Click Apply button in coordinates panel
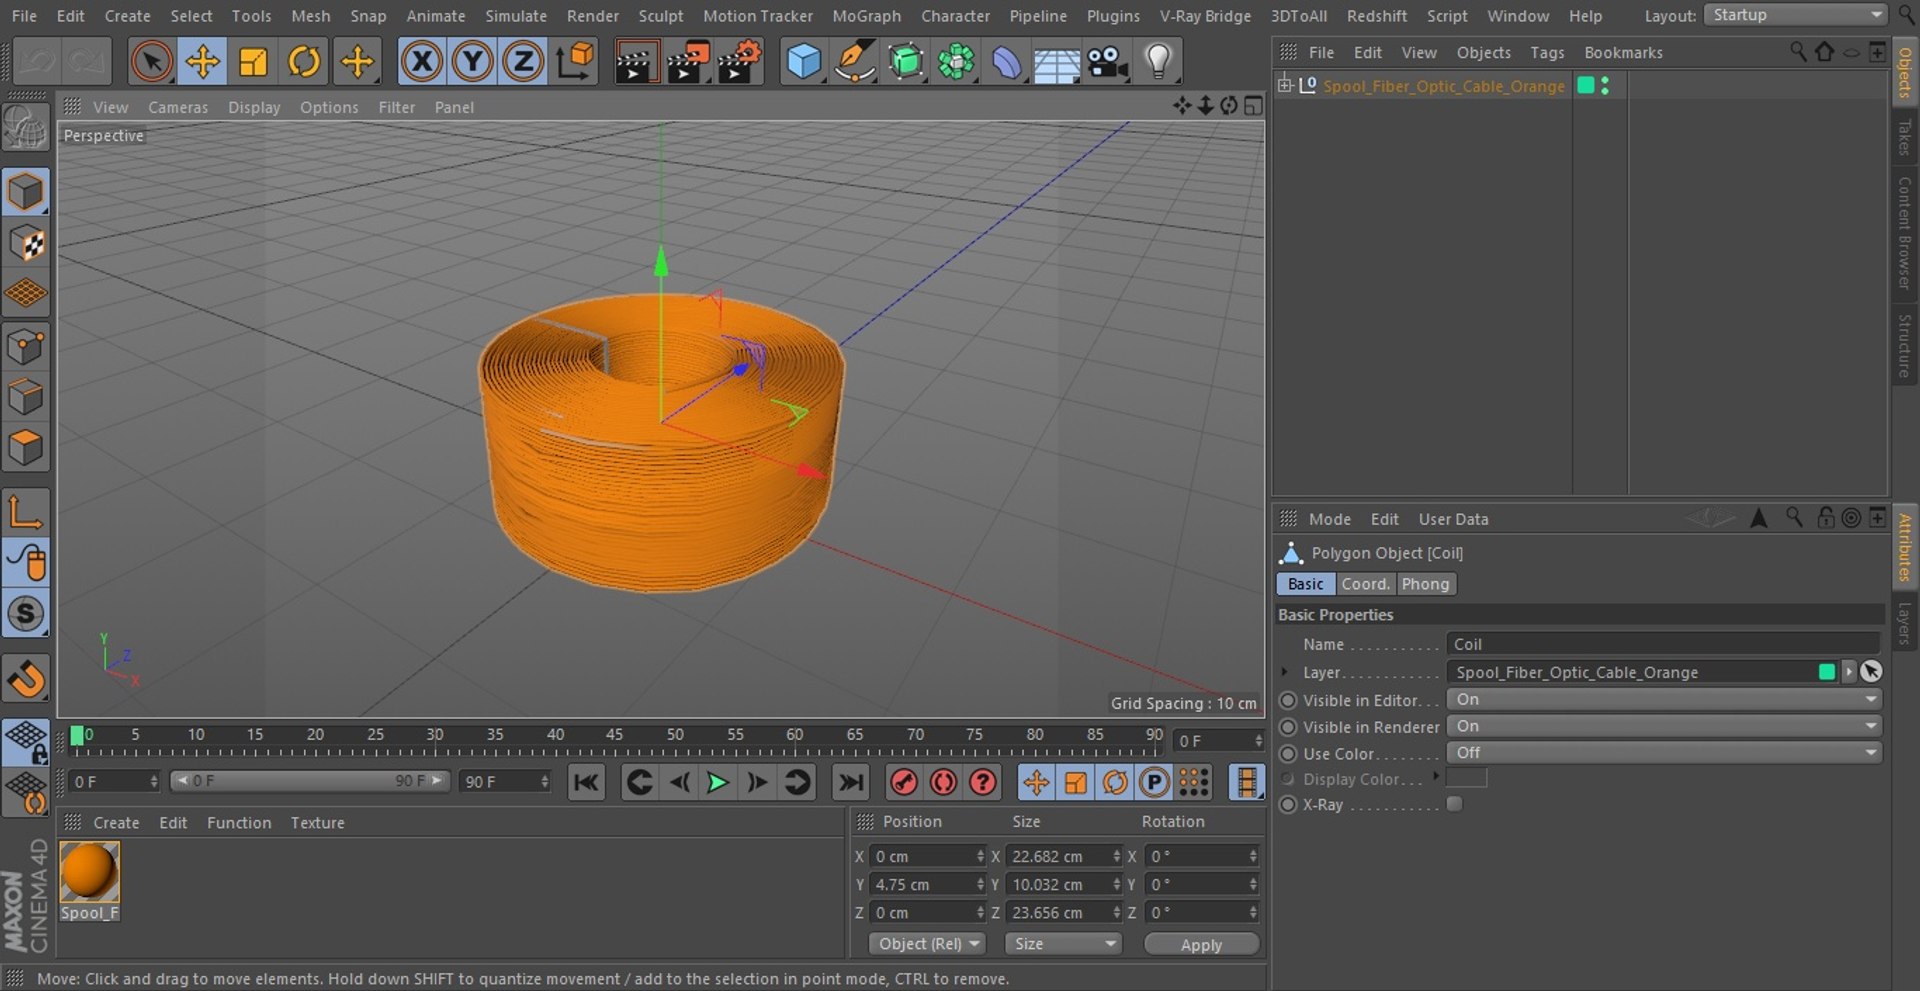Screen dimensions: 1920x991 click(x=1201, y=944)
